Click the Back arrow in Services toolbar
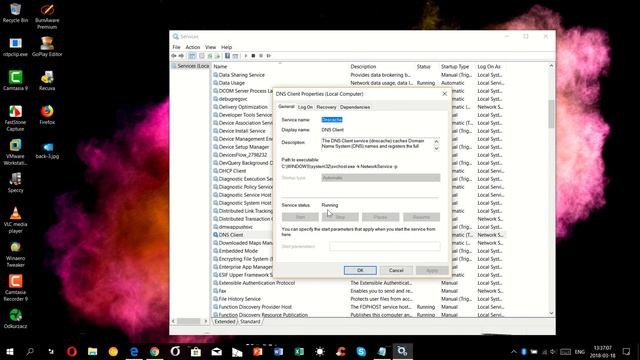This screenshot has height=360, width=640. [x=174, y=56]
